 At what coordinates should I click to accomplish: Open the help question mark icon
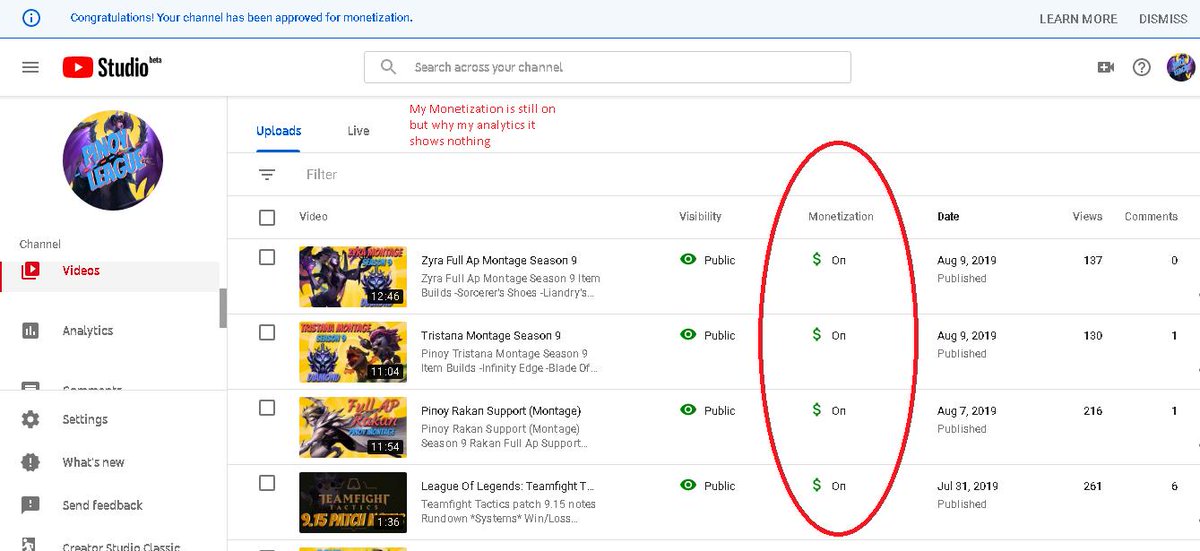point(1142,67)
